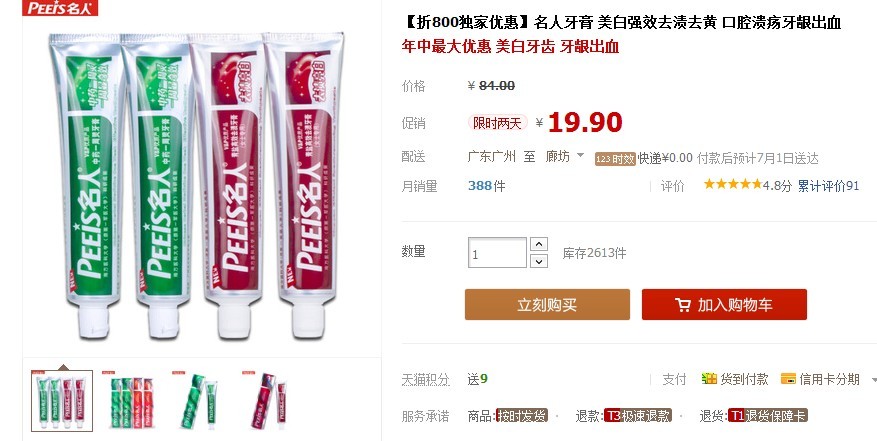Expand the payment options arrow

[874, 380]
